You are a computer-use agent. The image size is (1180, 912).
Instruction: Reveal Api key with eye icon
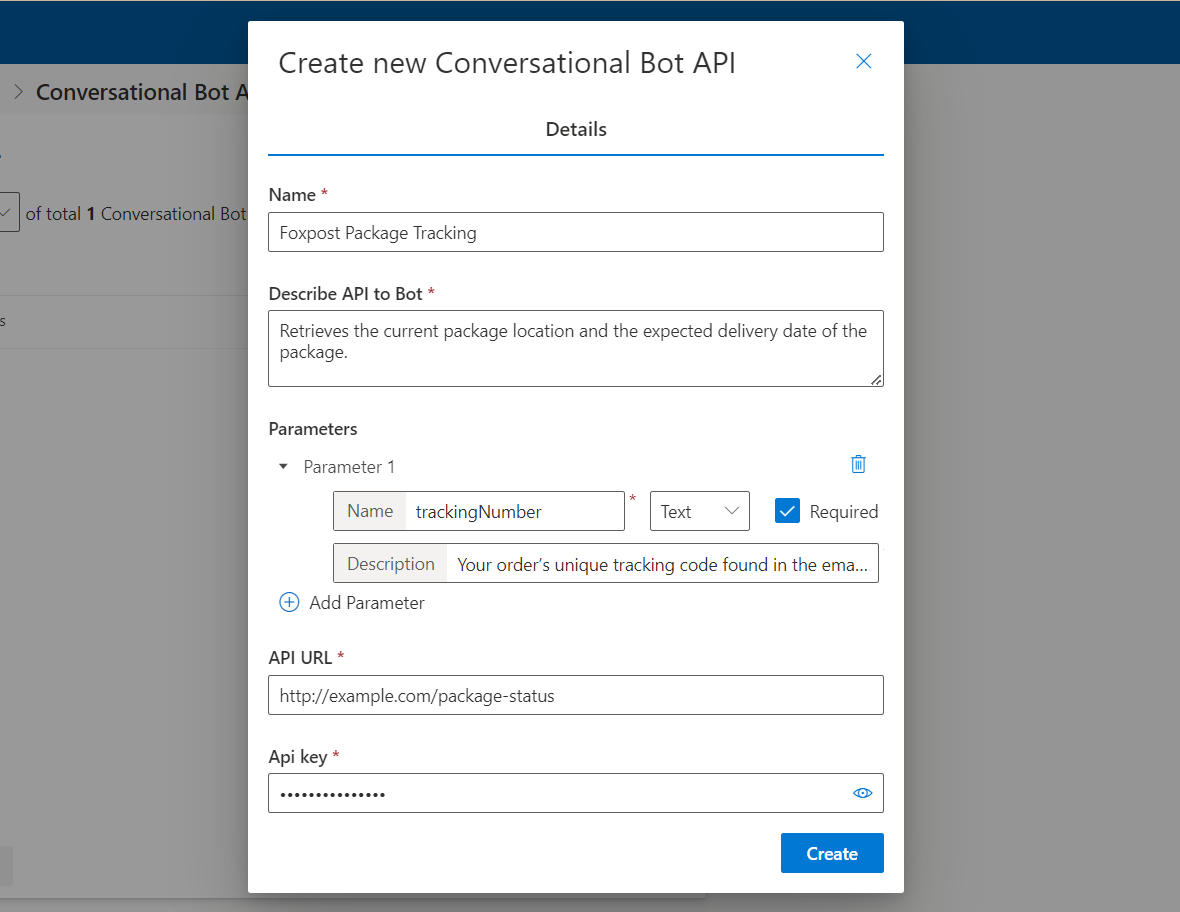[862, 793]
